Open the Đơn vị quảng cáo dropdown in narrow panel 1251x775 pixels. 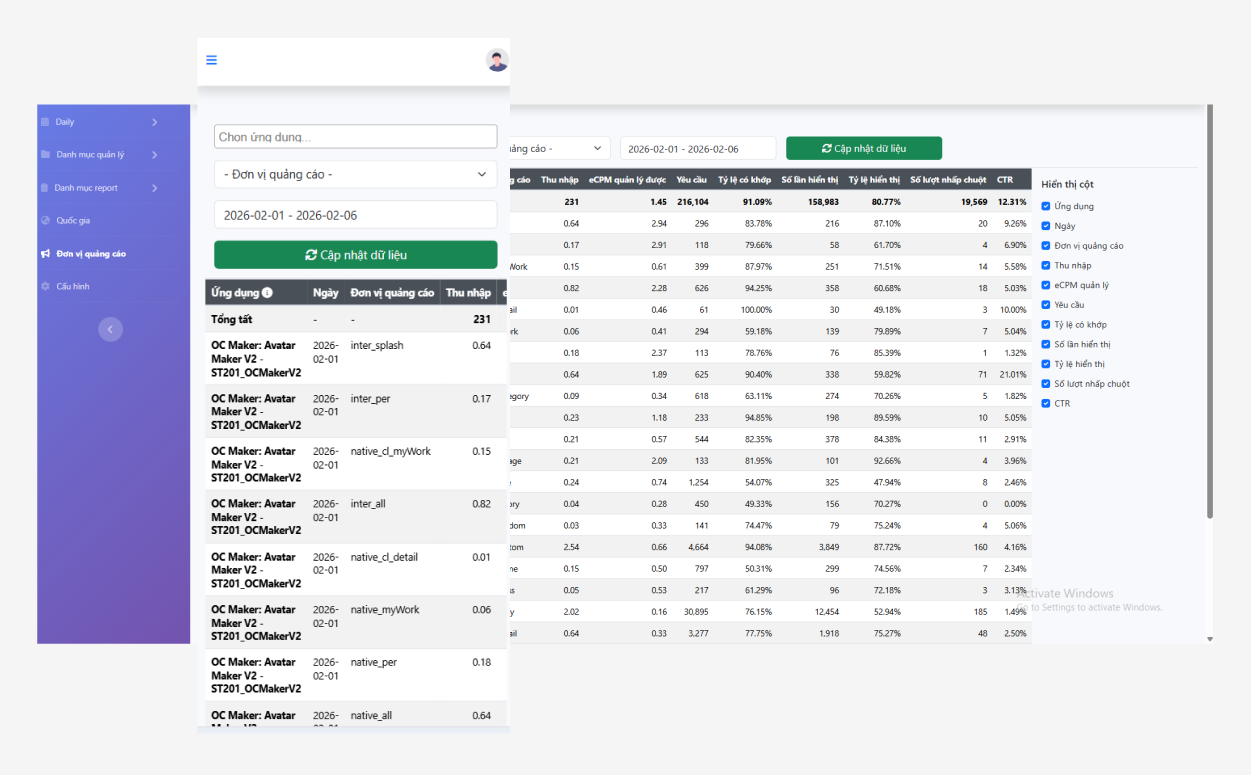(x=355, y=174)
